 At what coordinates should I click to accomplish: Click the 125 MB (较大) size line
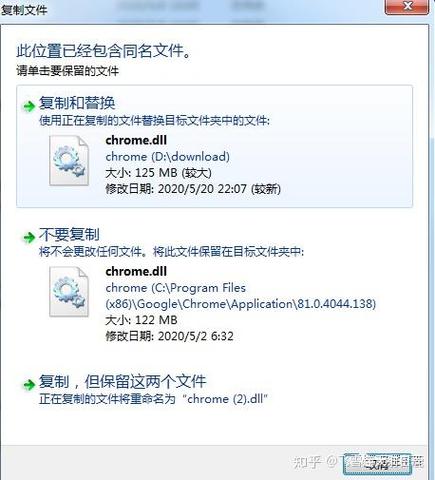[x=158, y=173]
